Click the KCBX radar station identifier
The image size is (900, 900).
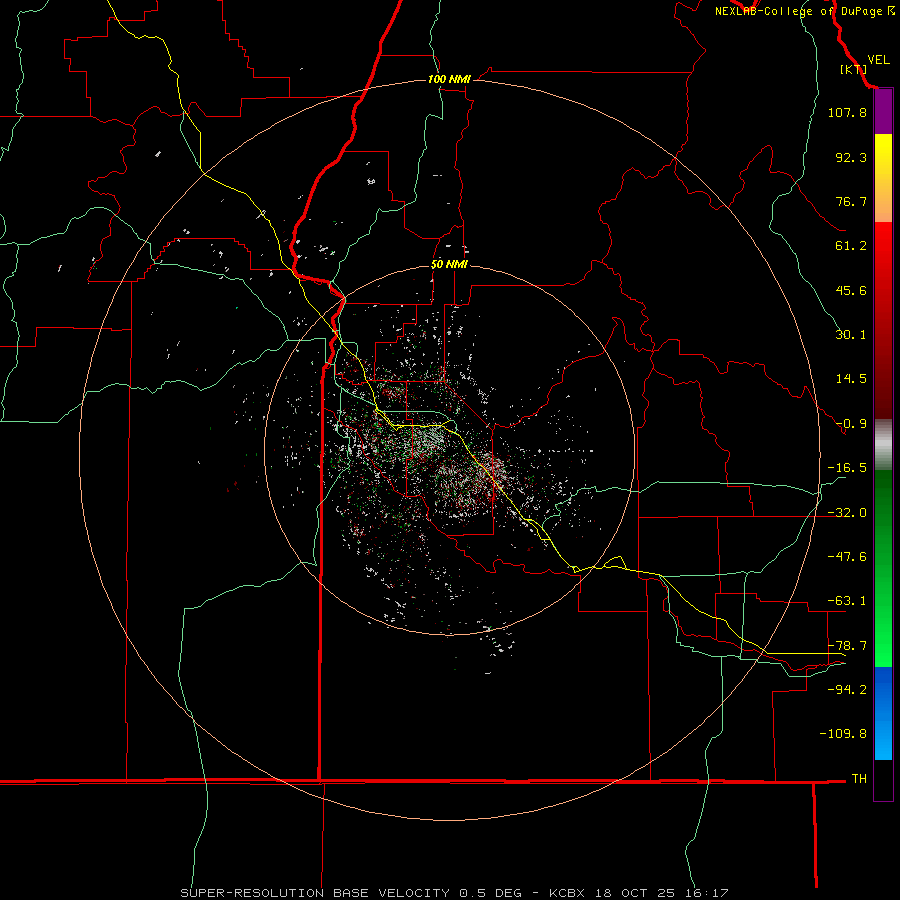point(567,893)
